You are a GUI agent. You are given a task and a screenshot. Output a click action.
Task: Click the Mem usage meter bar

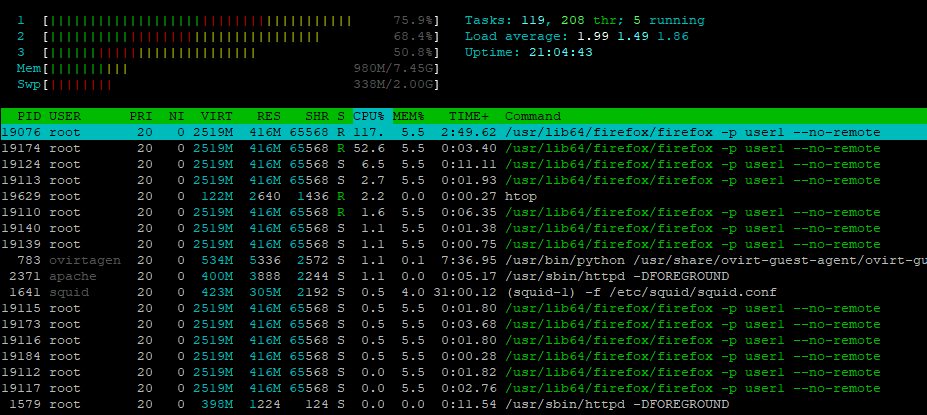pos(240,68)
